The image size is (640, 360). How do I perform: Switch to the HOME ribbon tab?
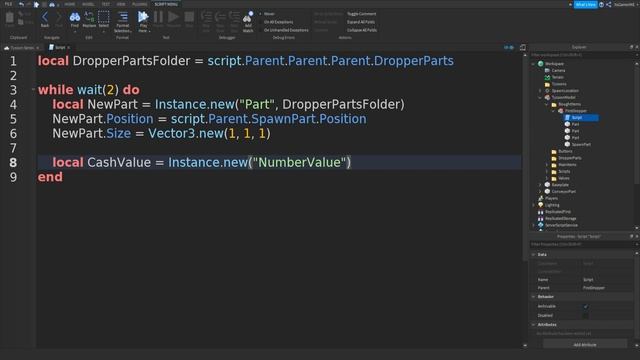pyautogui.click(x=70, y=4)
